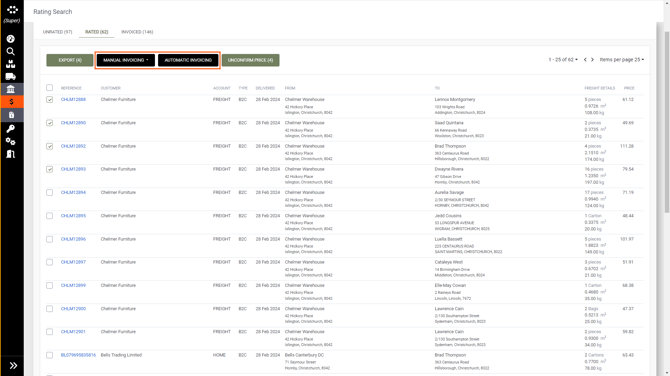Viewport: 670px width, 376px height.
Task: Click customer name Bells Trading Limited
Action: click(x=121, y=355)
